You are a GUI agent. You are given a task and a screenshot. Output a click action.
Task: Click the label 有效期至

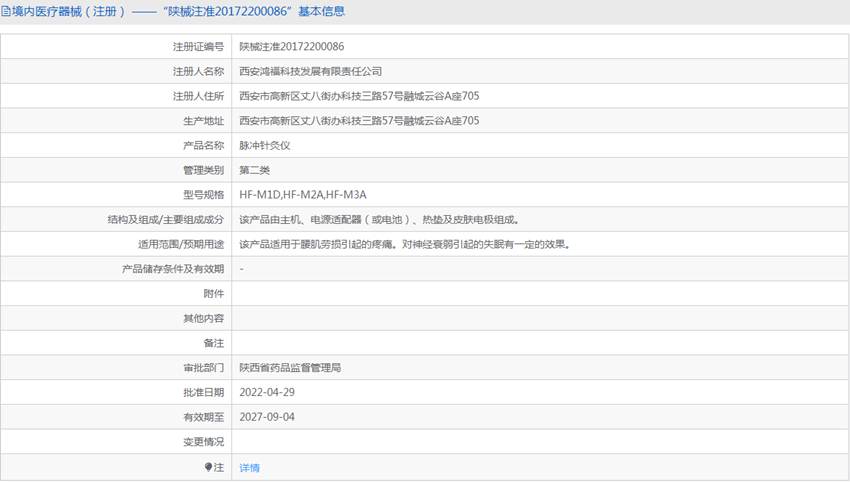pyautogui.click(x=203, y=417)
